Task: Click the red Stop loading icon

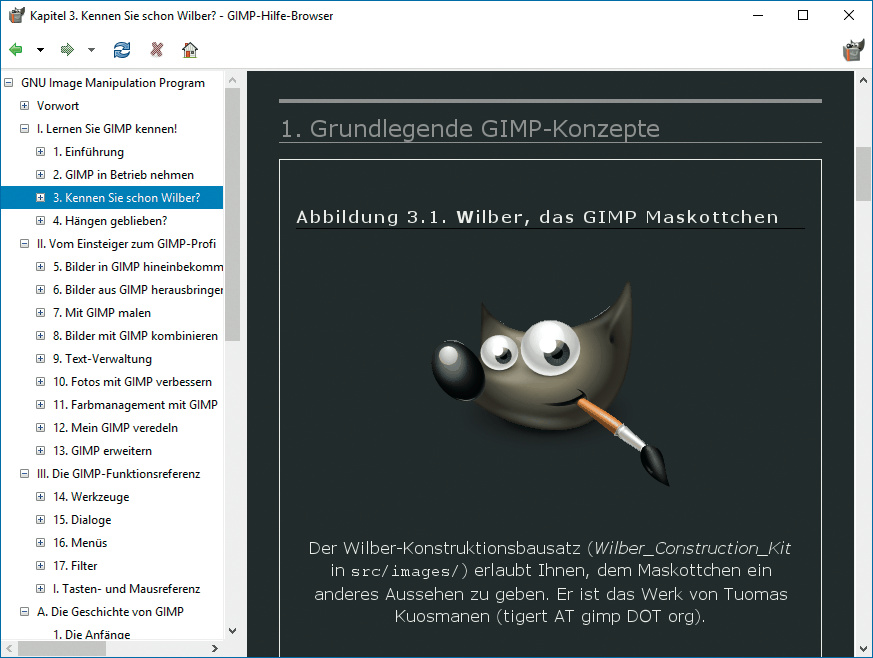Action: (157, 50)
